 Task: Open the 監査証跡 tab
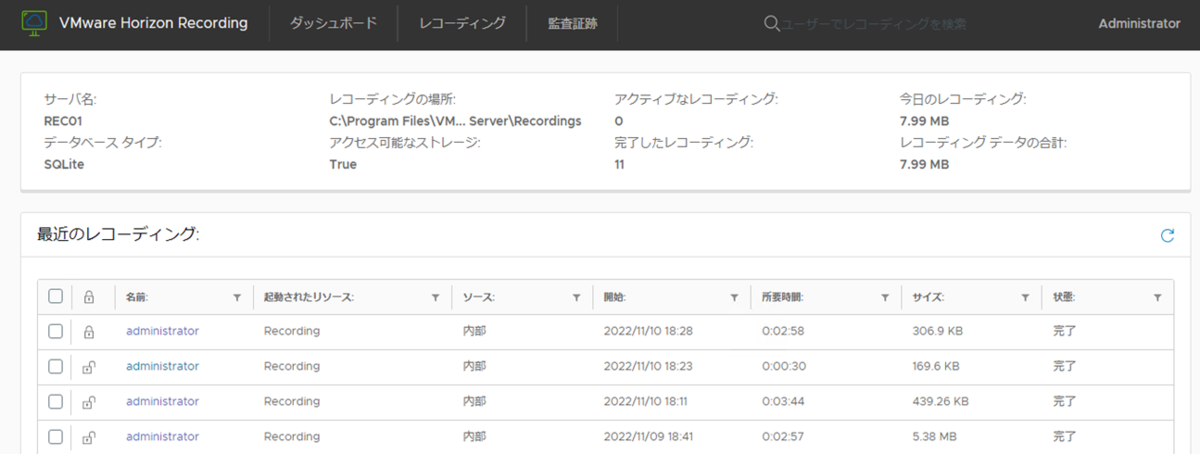572,23
